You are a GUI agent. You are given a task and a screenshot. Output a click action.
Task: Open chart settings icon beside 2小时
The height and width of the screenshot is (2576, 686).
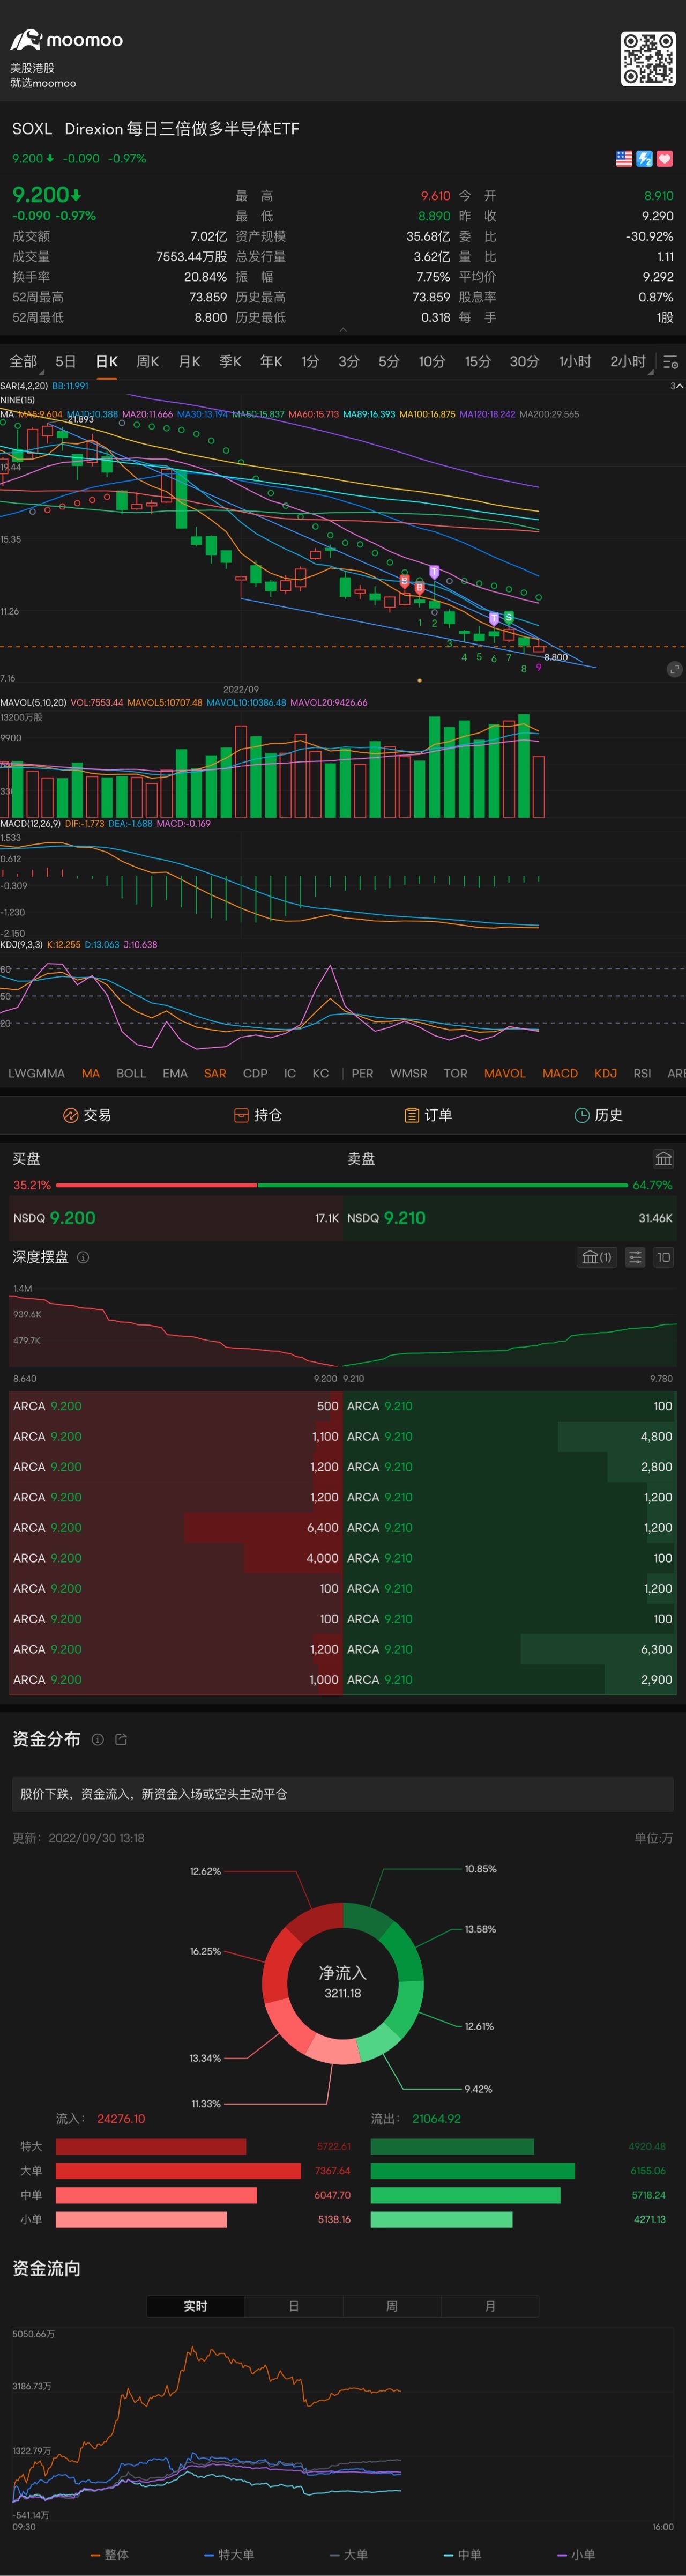coord(671,362)
